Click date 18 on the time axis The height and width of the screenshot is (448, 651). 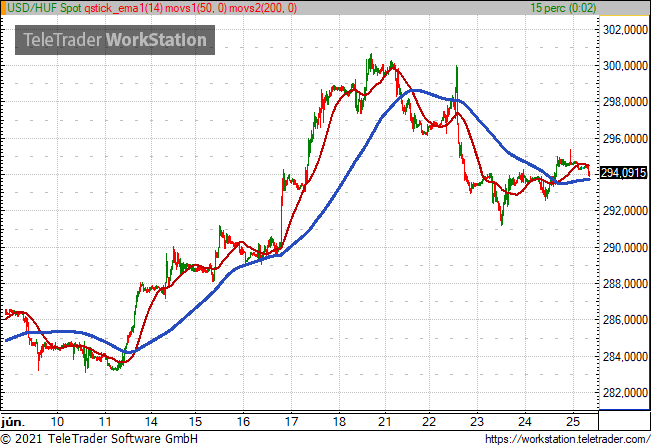[x=339, y=422]
